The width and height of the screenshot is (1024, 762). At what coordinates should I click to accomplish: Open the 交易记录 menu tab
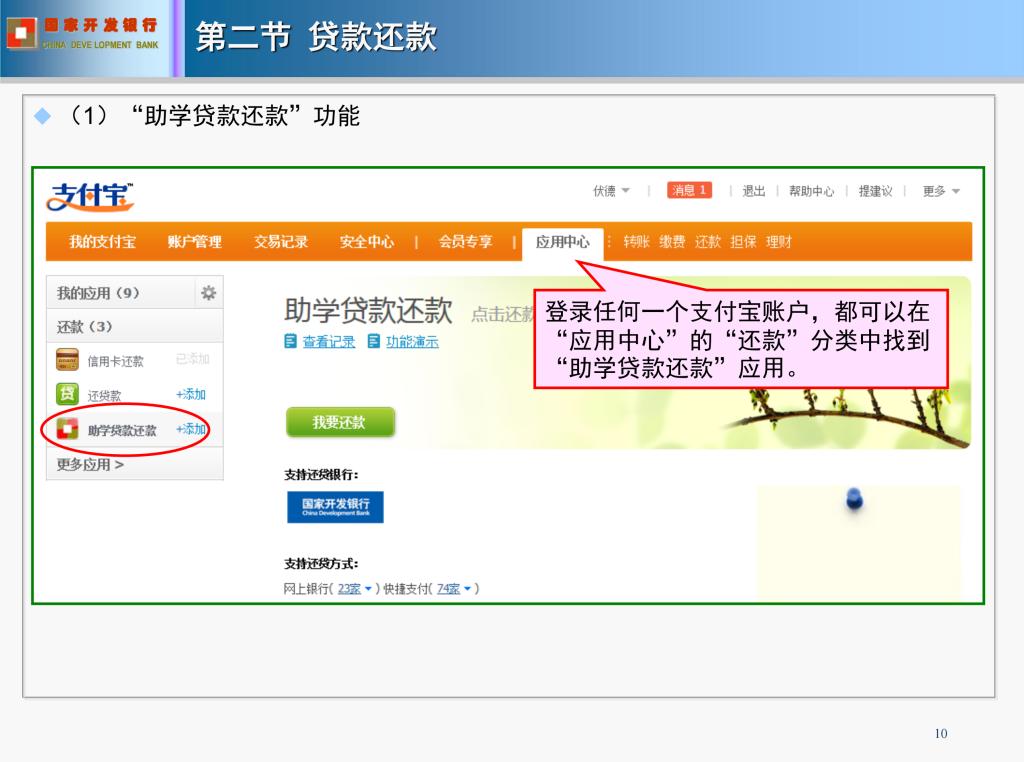(x=281, y=242)
